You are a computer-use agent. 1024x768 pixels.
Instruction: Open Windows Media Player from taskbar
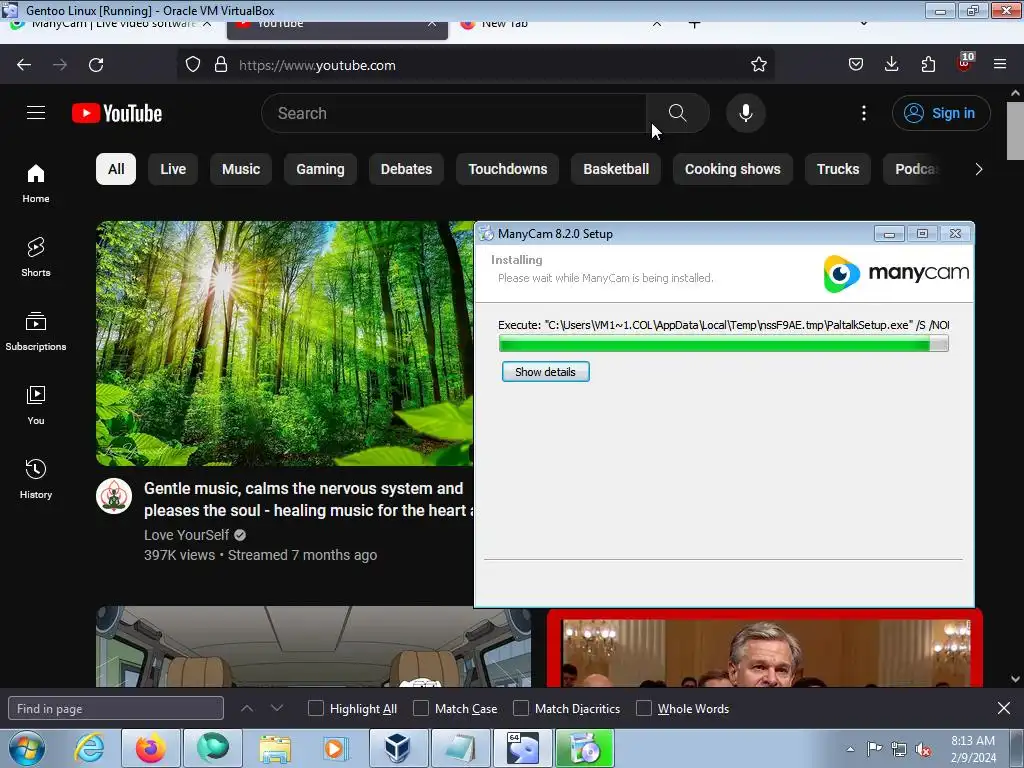tap(336, 748)
